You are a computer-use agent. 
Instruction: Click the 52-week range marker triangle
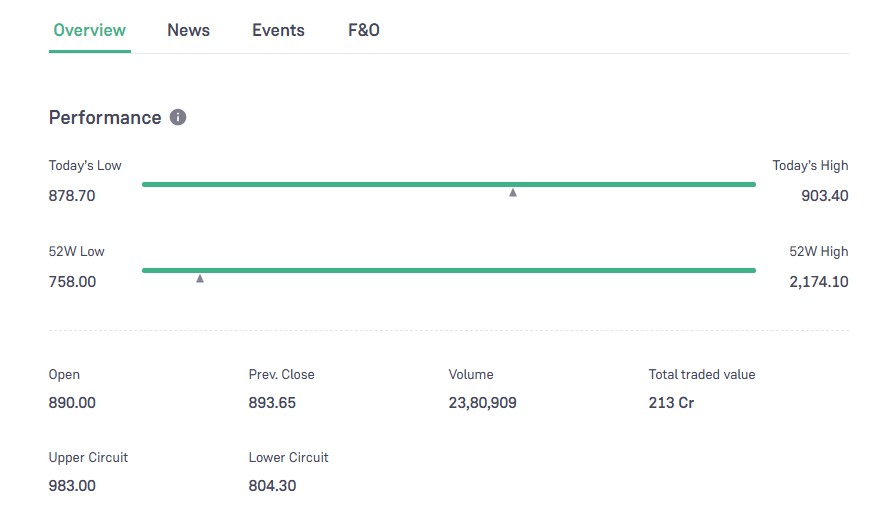point(200,278)
